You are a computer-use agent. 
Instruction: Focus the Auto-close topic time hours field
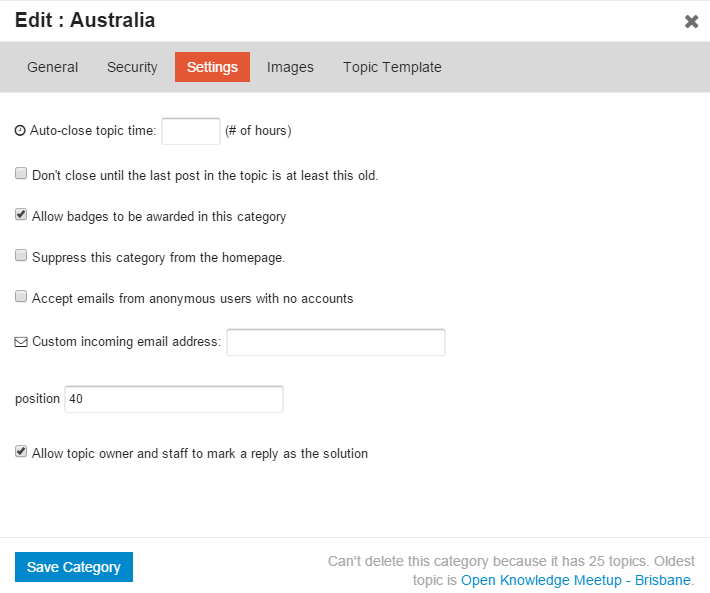(x=190, y=131)
